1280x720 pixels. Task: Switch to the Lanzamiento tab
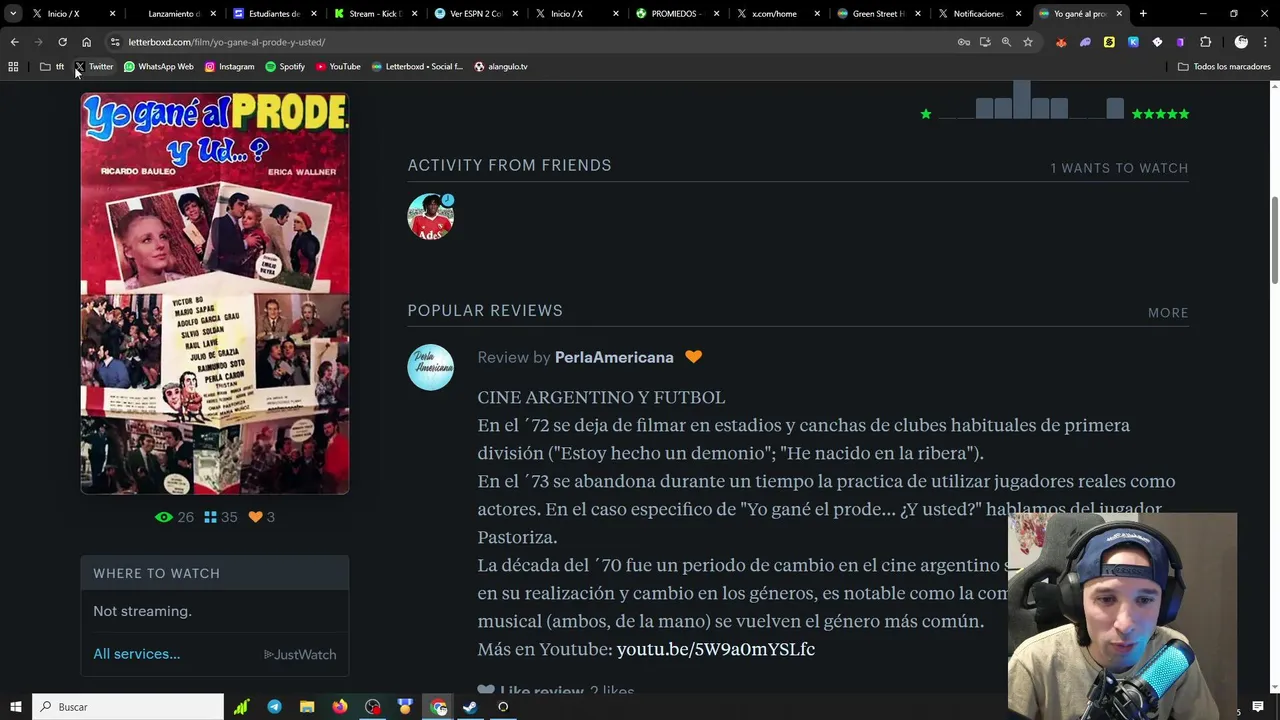[175, 14]
